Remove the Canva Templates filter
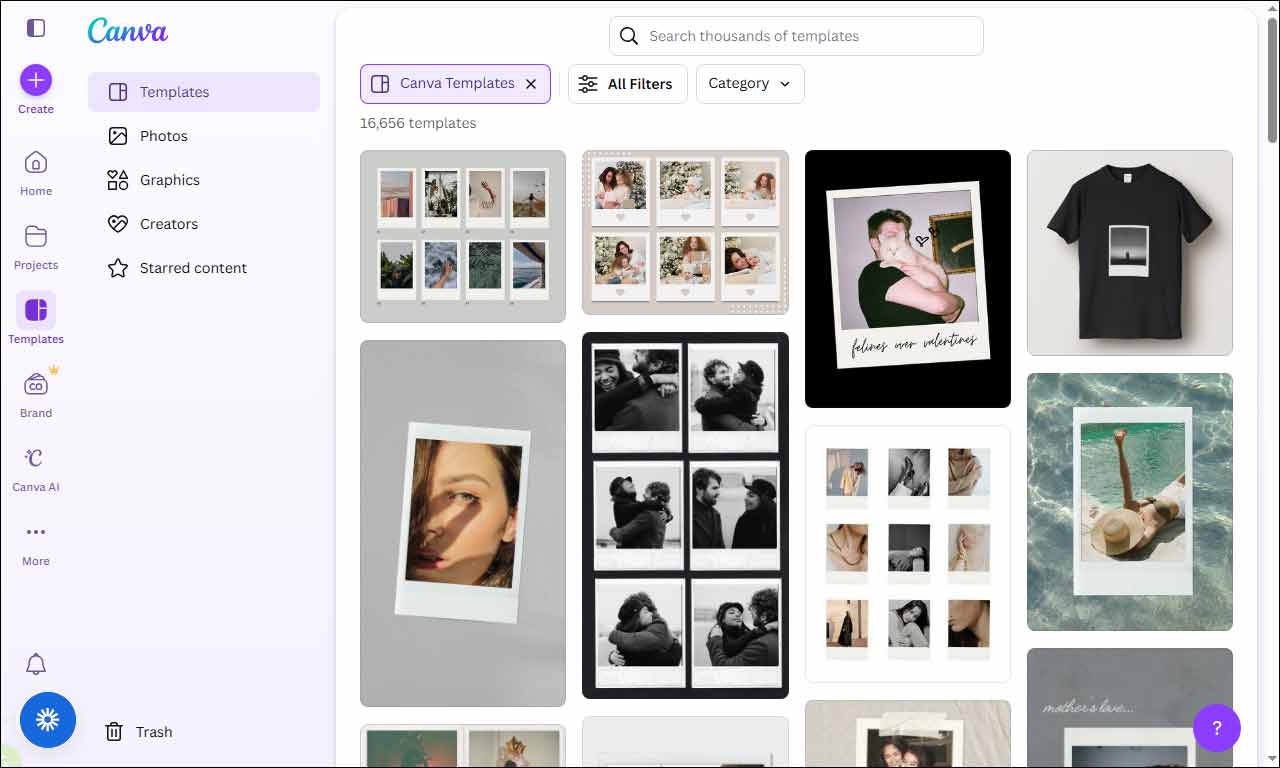 531,84
